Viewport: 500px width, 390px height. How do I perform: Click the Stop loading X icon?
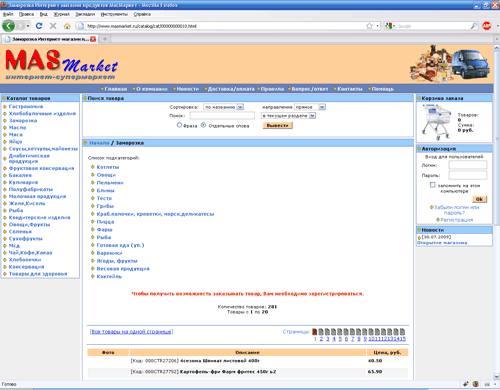(x=53, y=26)
